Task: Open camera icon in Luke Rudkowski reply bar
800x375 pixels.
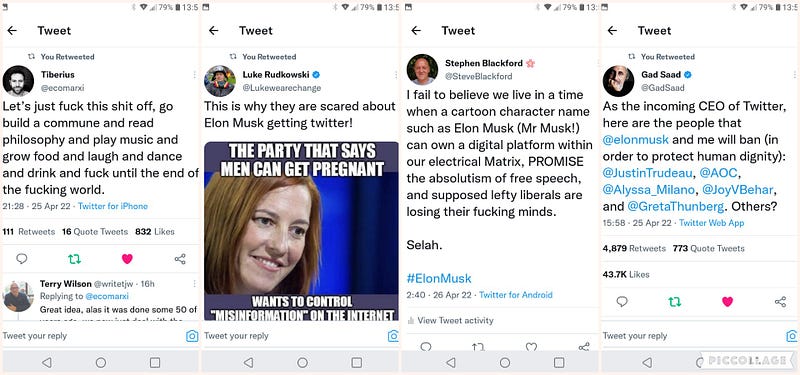Action: pos(393,336)
